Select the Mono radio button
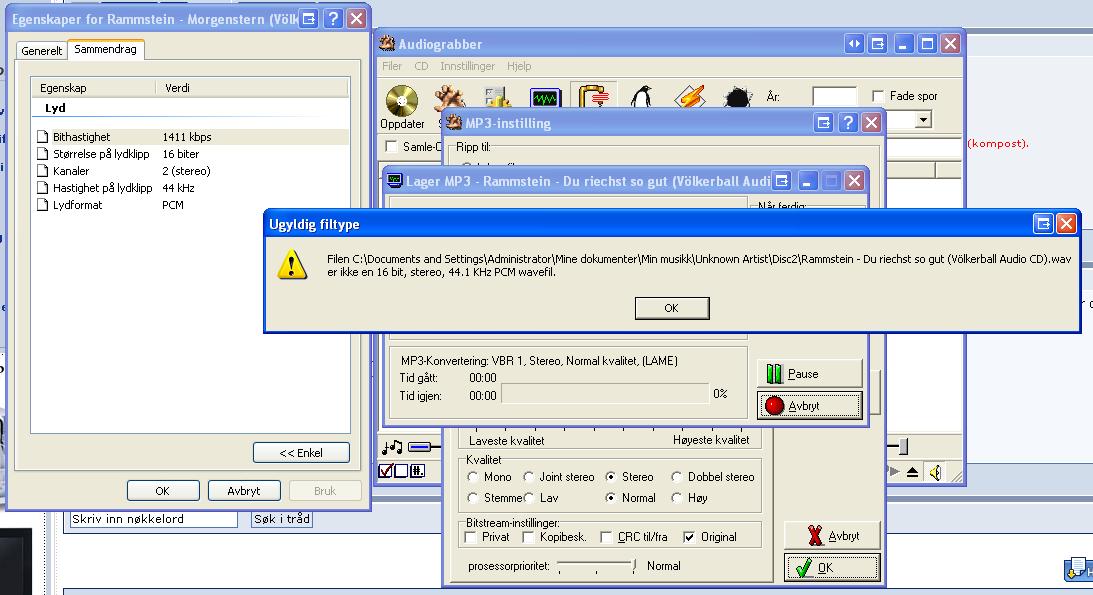1093x595 pixels. (473, 477)
